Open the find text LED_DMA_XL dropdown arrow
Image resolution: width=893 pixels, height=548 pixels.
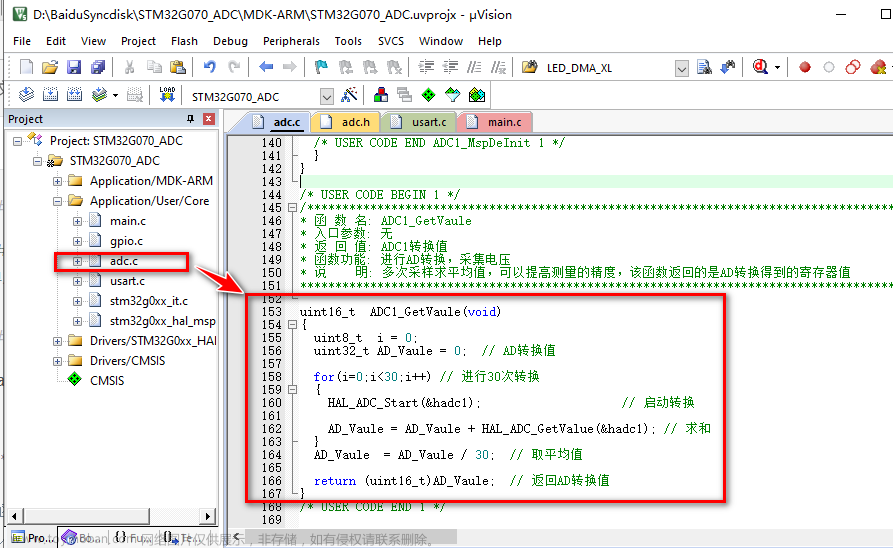[x=681, y=68]
